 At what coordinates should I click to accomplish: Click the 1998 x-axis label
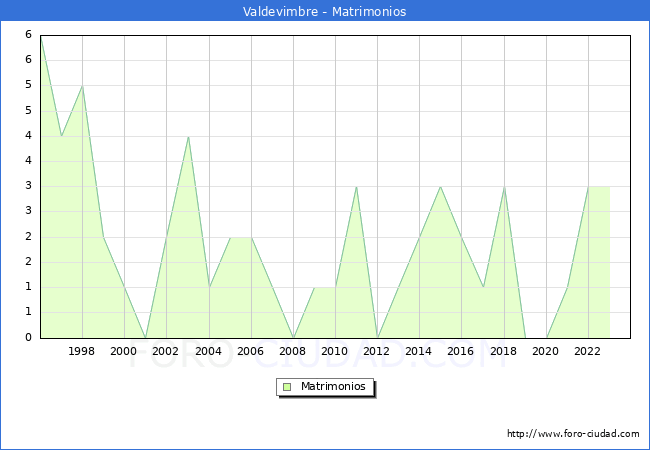click(81, 351)
